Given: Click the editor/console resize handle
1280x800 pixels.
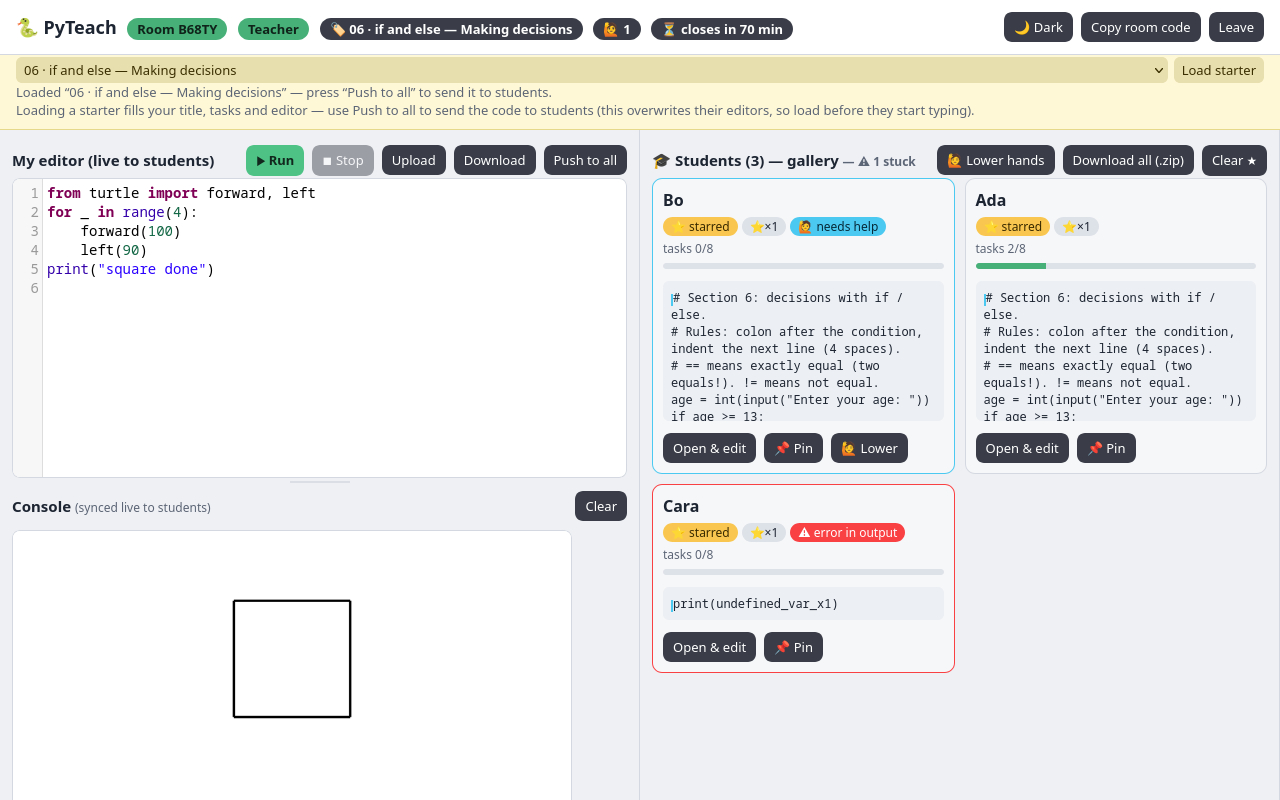Looking at the screenshot, I should tap(320, 482).
